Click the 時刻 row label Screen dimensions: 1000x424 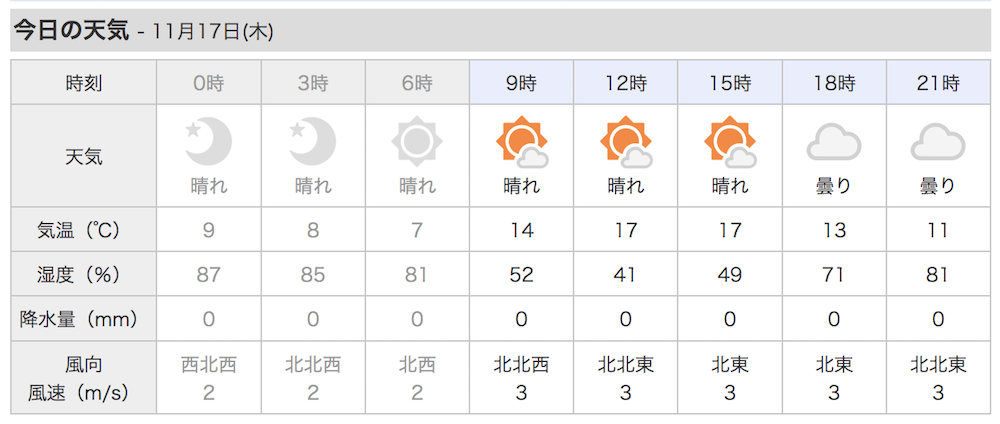(84, 83)
